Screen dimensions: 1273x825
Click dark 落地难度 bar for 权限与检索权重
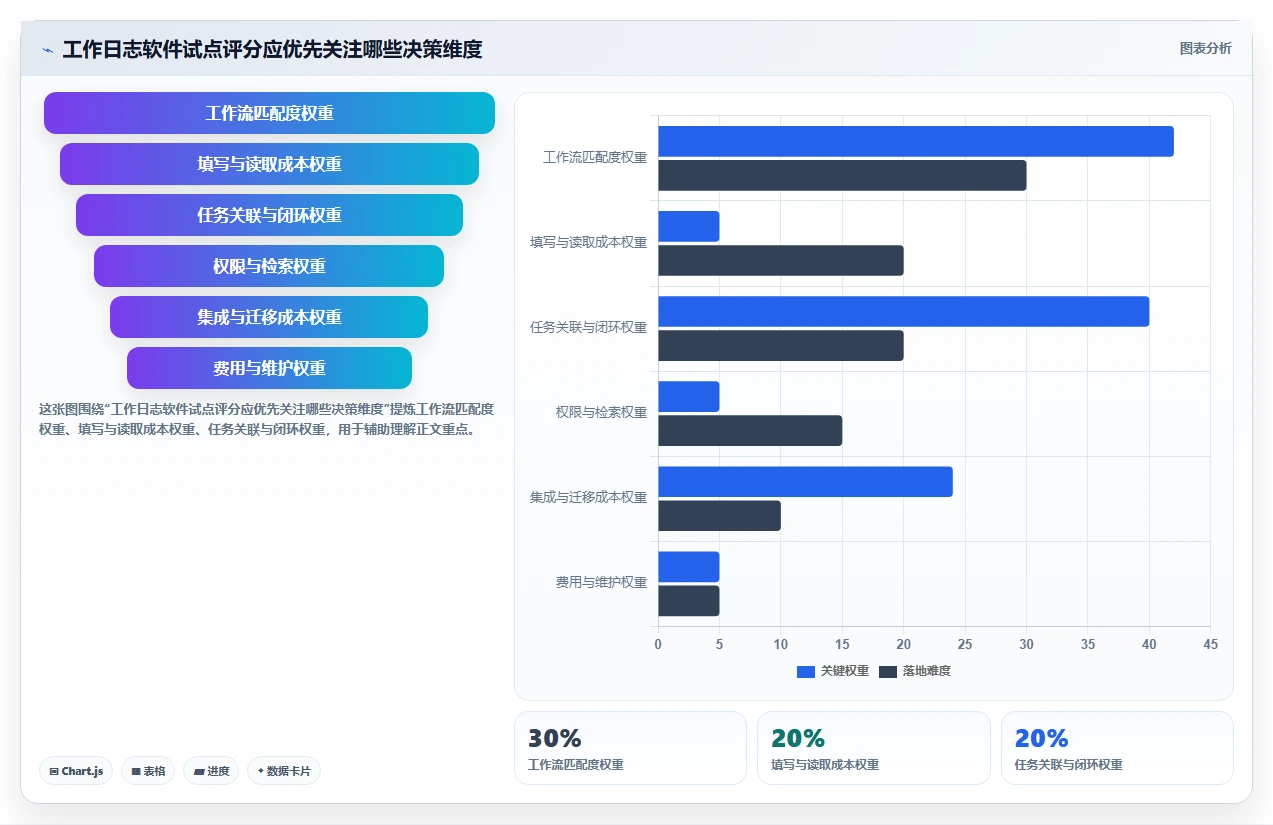pyautogui.click(x=750, y=430)
